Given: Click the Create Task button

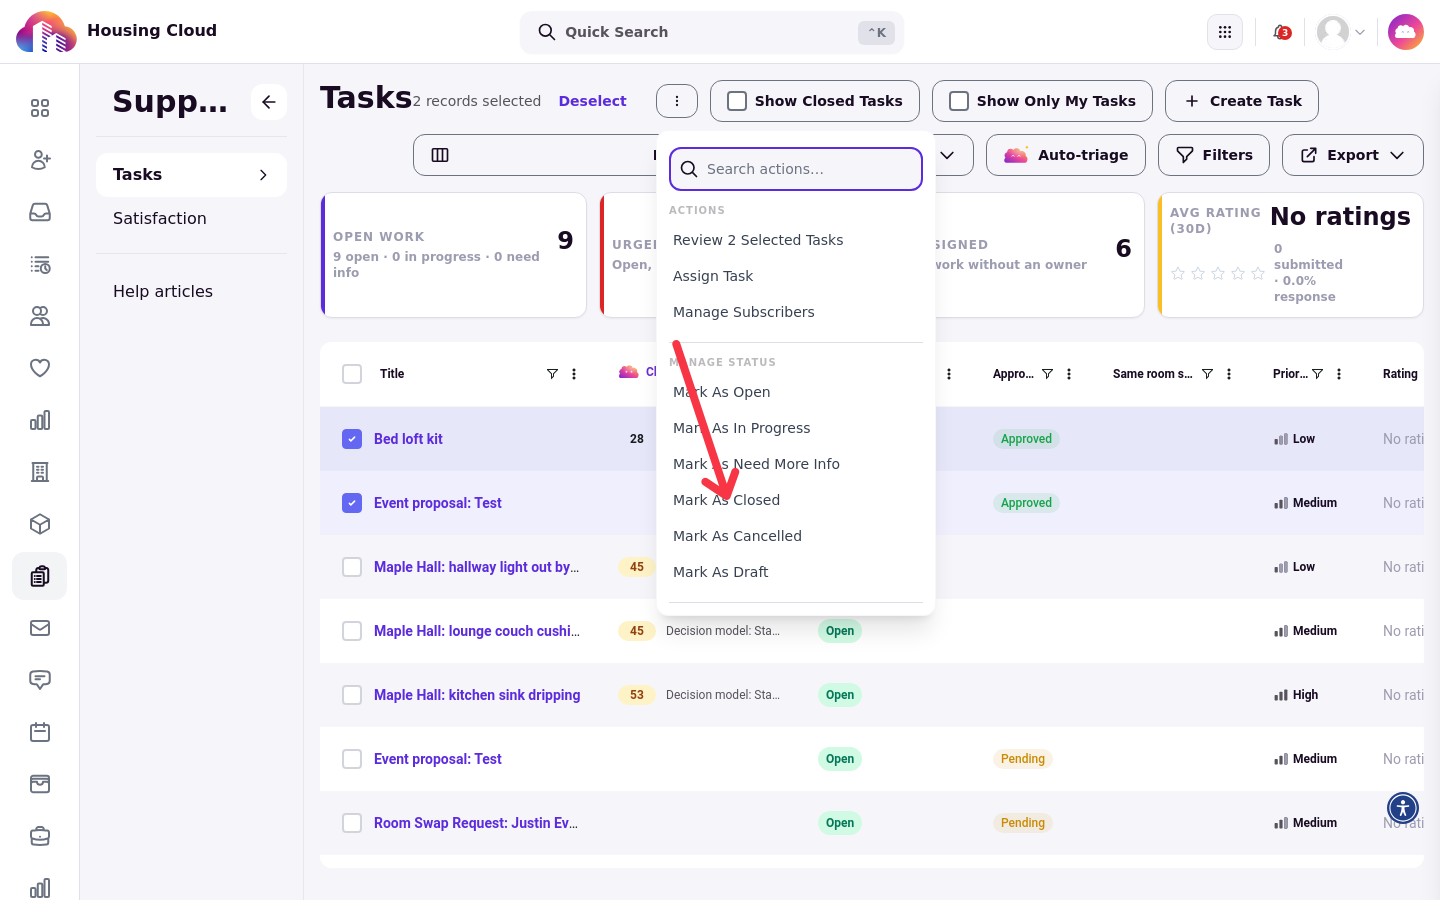Looking at the screenshot, I should pyautogui.click(x=1242, y=101).
